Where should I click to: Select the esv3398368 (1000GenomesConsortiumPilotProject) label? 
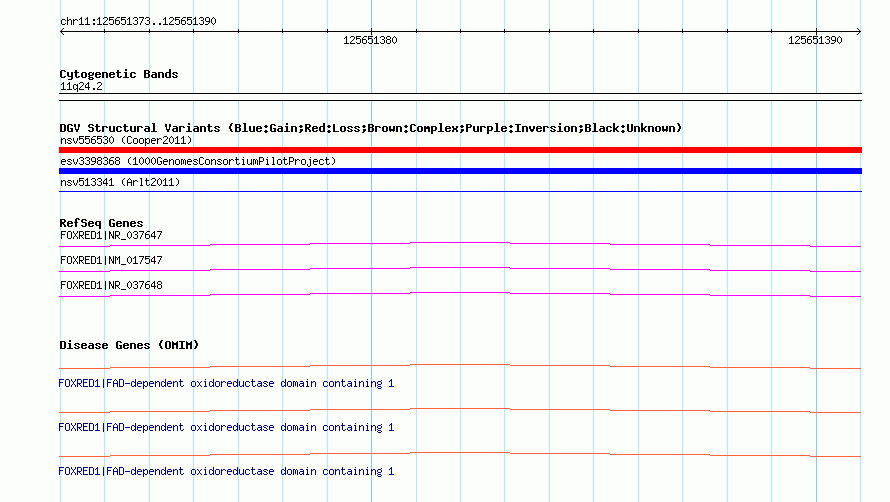click(198, 161)
